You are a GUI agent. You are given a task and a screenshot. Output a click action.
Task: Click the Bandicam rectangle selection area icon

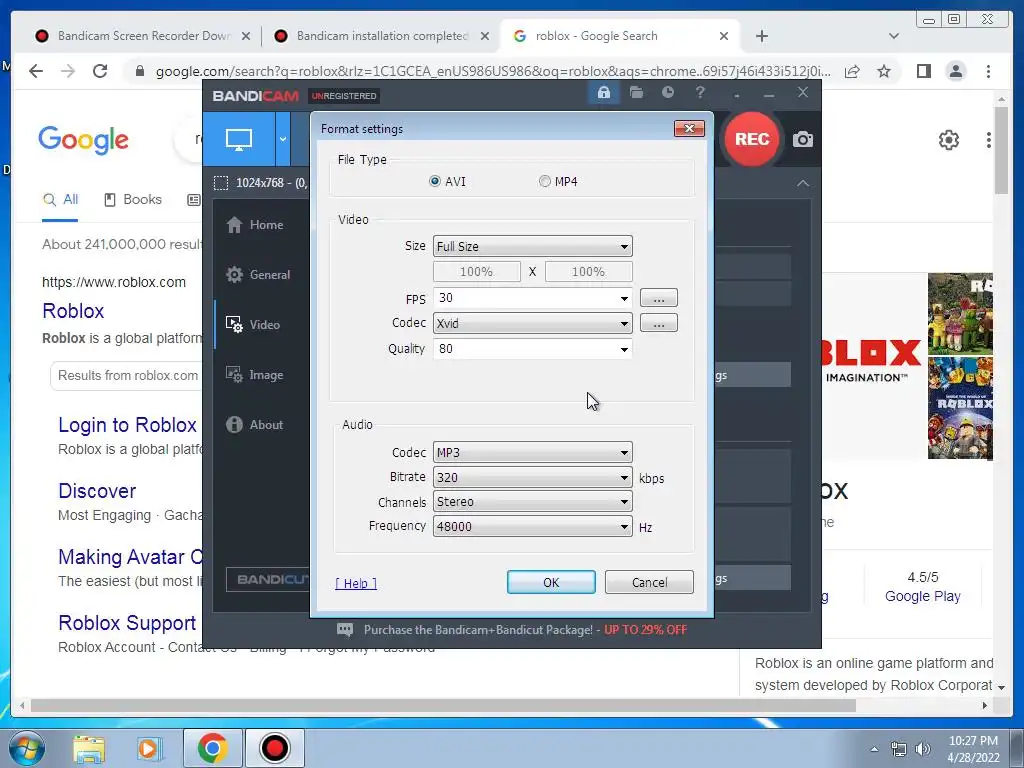pos(221,183)
